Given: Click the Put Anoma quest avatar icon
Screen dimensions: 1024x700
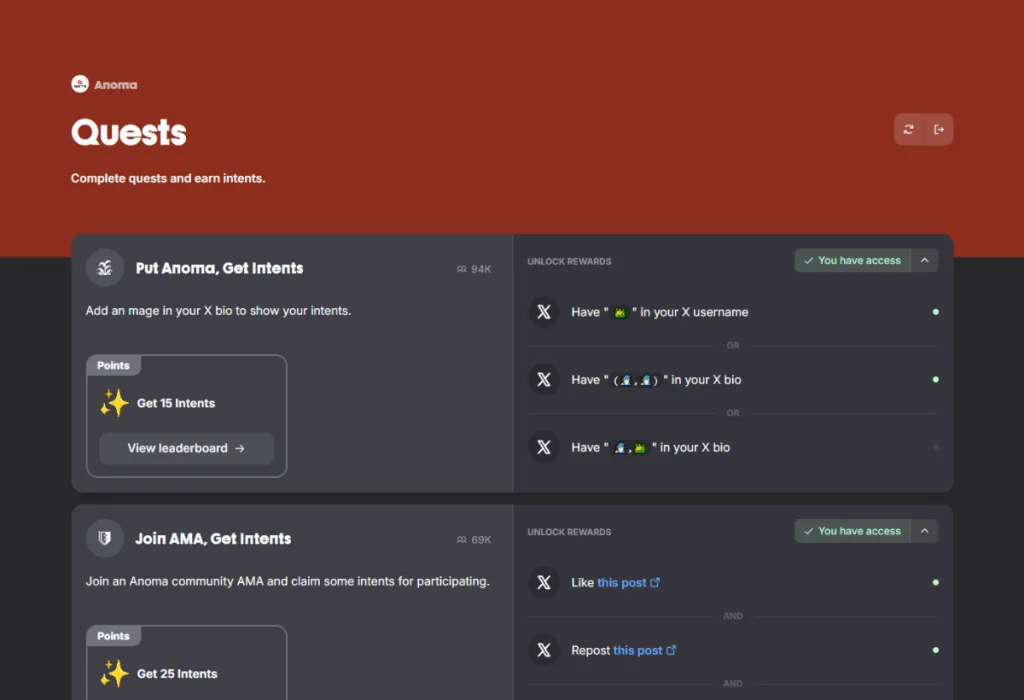Looking at the screenshot, I should pos(105,268).
